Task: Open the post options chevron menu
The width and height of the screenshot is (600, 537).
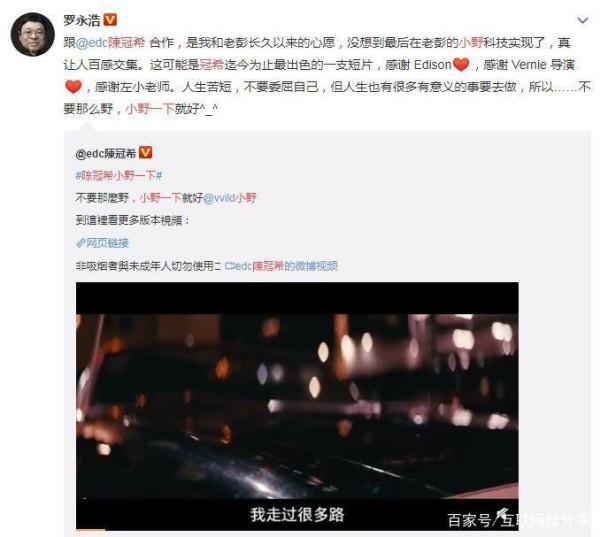Action: pos(582,20)
